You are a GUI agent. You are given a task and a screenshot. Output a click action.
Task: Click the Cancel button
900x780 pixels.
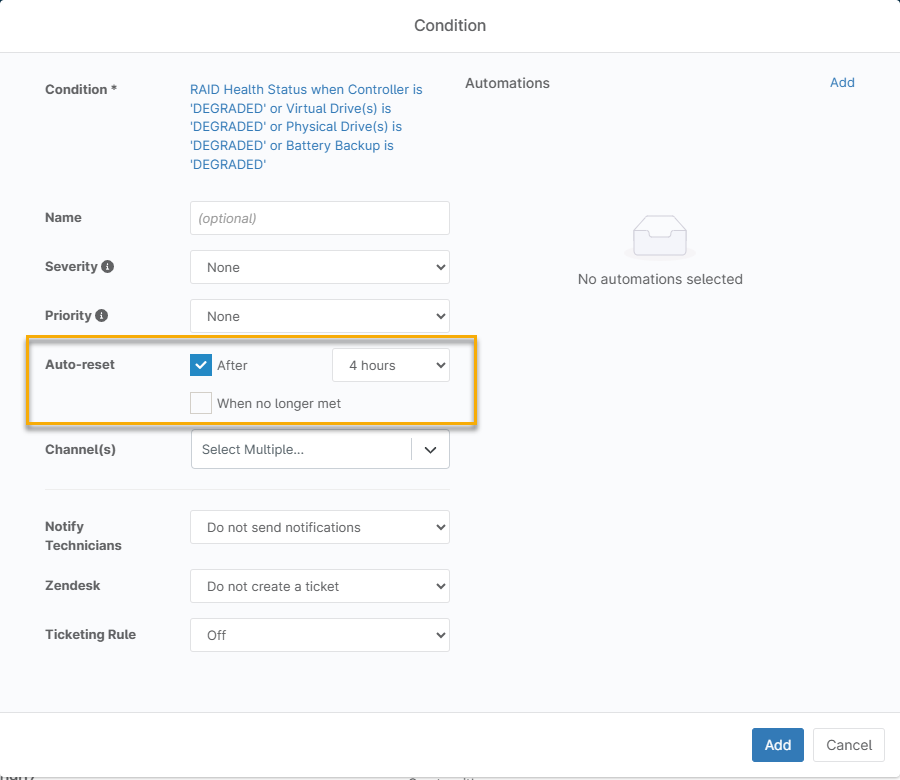(x=848, y=745)
